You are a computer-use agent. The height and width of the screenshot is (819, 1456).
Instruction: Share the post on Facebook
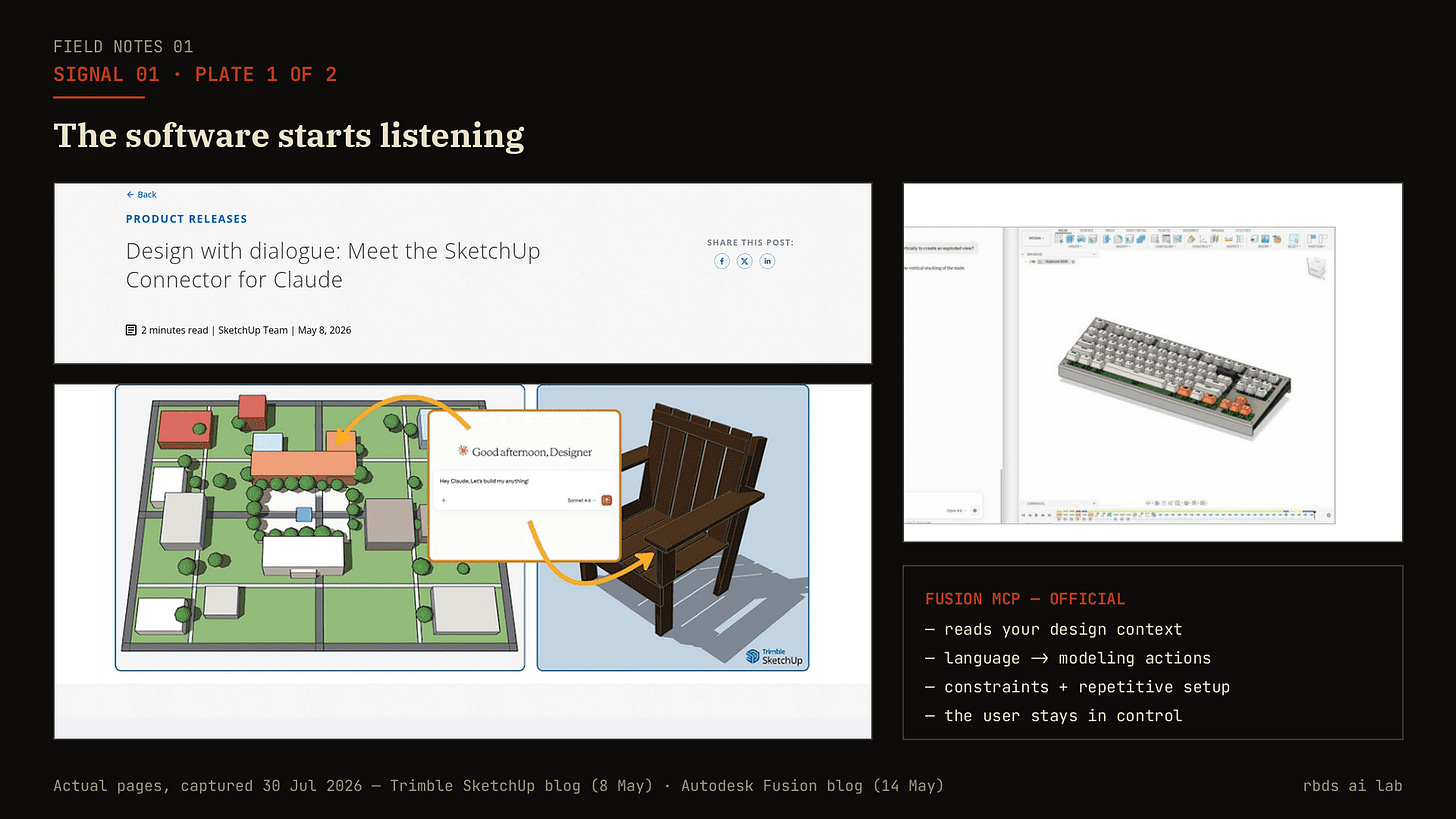[x=722, y=261]
